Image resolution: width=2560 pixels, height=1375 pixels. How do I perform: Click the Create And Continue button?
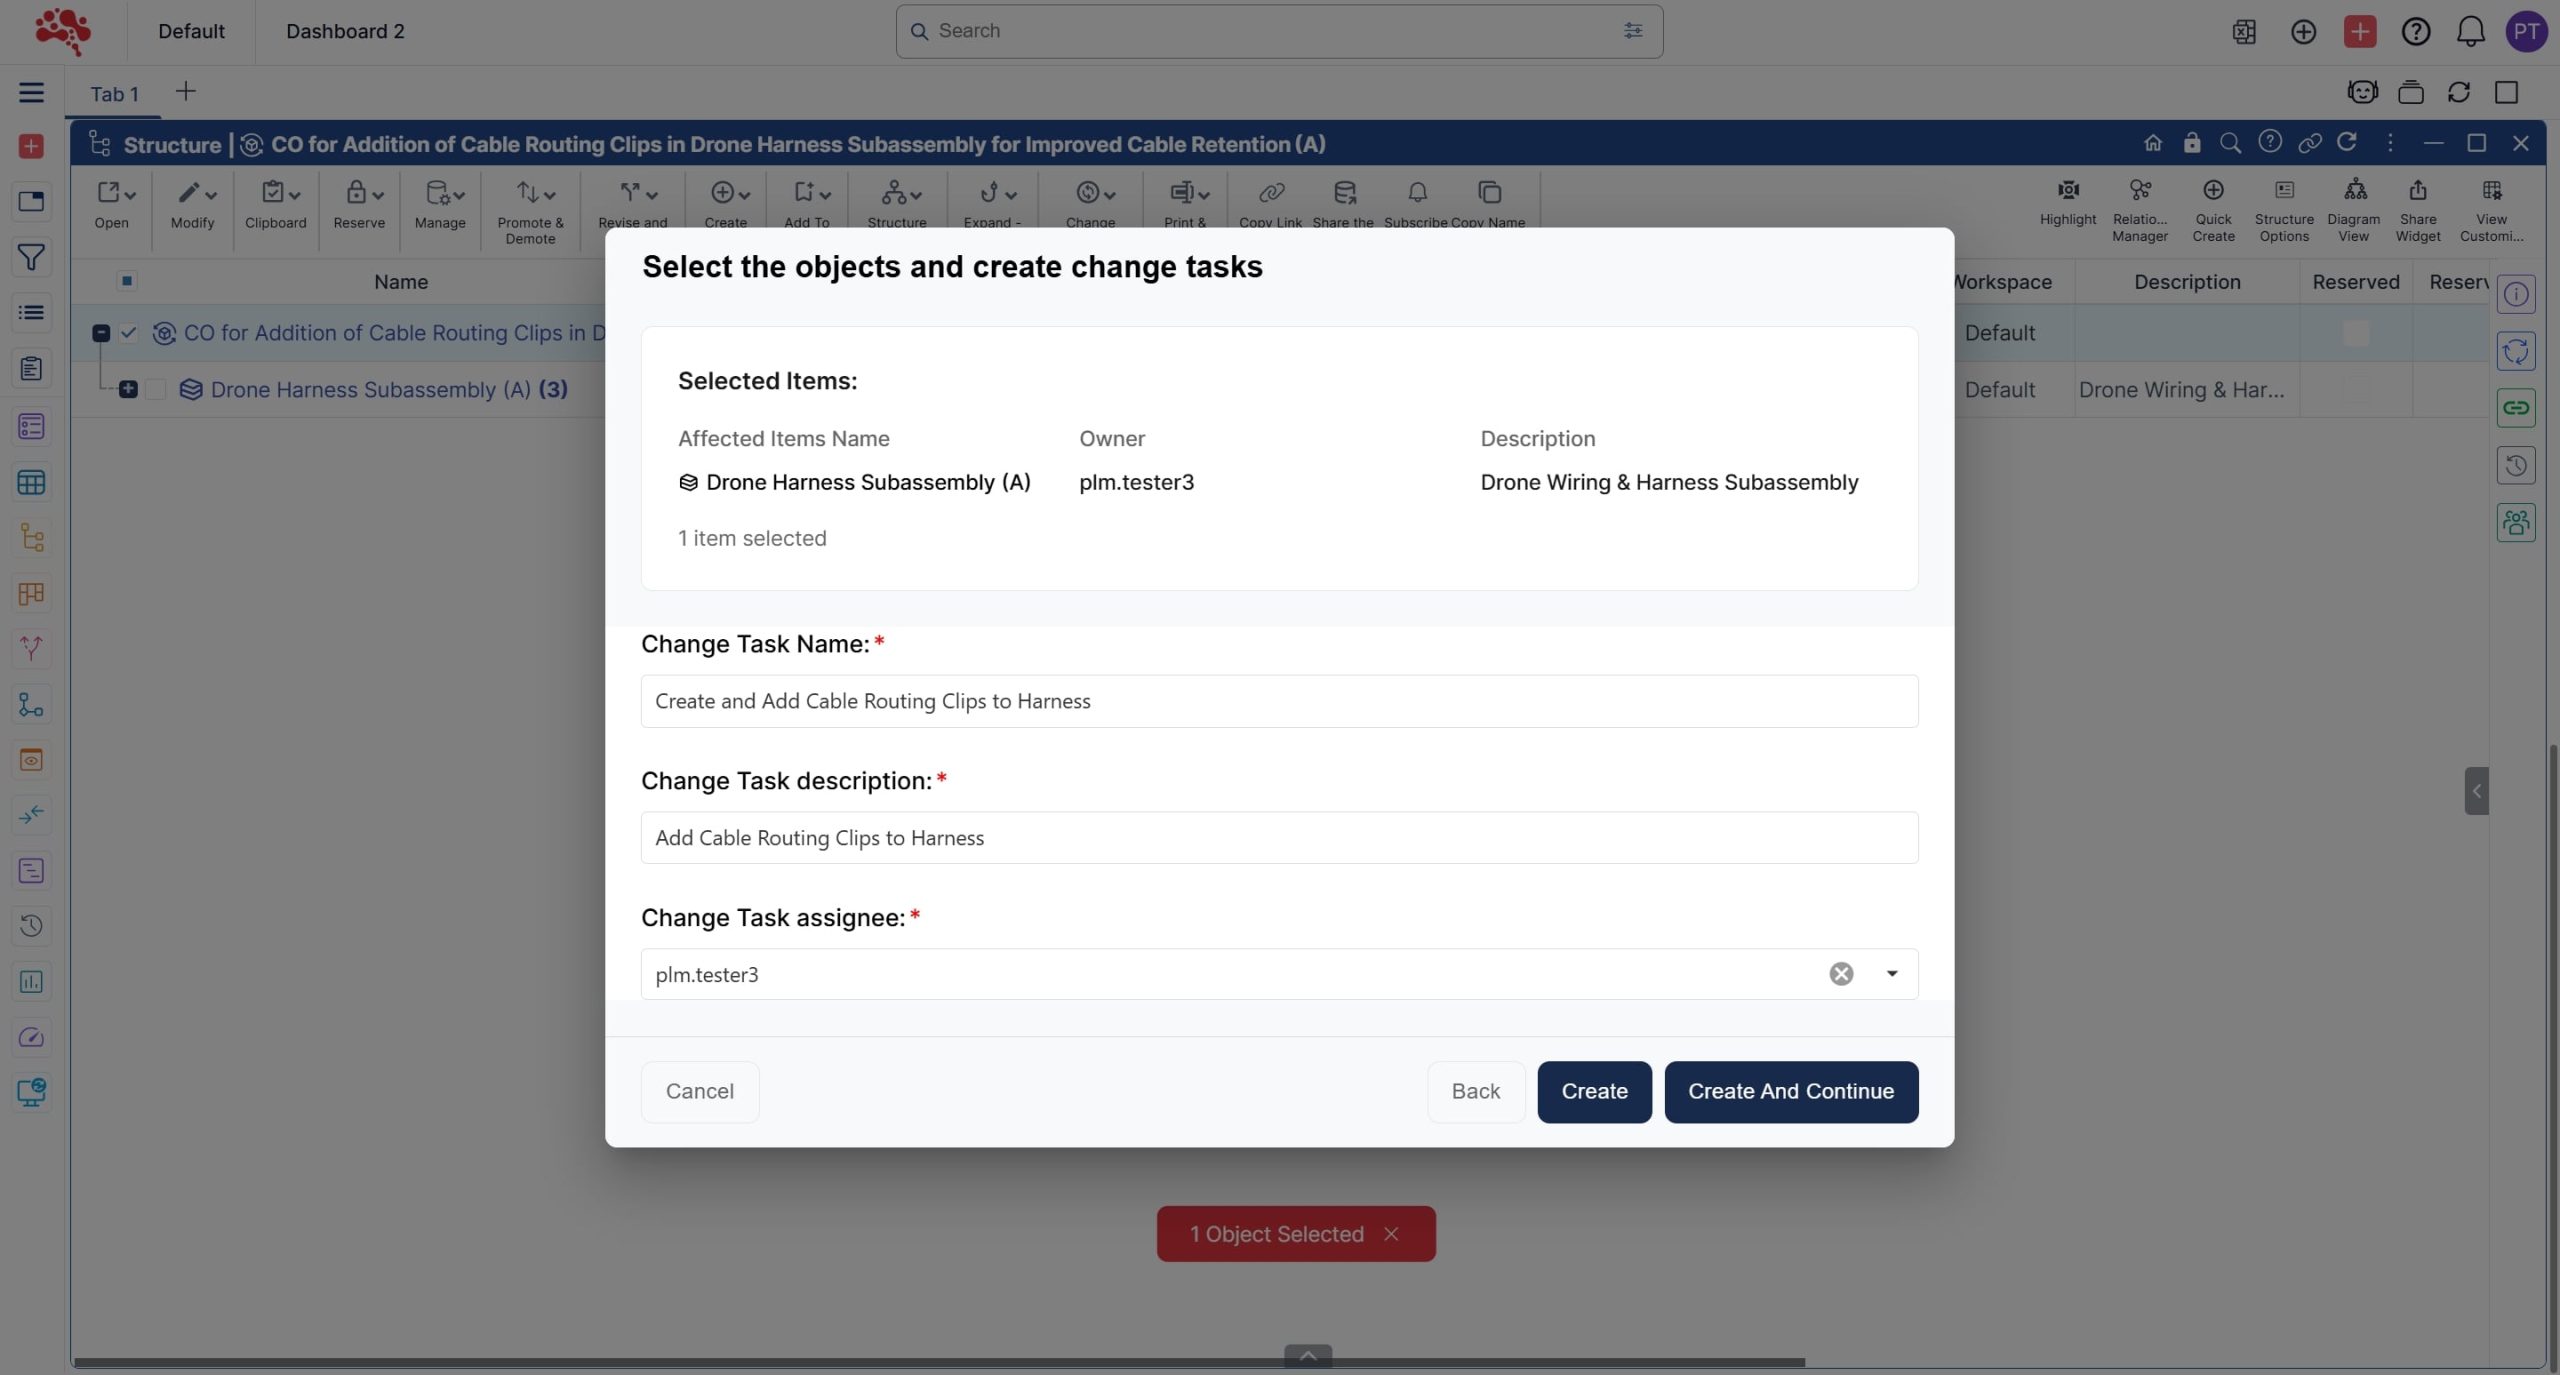pos(1790,1092)
